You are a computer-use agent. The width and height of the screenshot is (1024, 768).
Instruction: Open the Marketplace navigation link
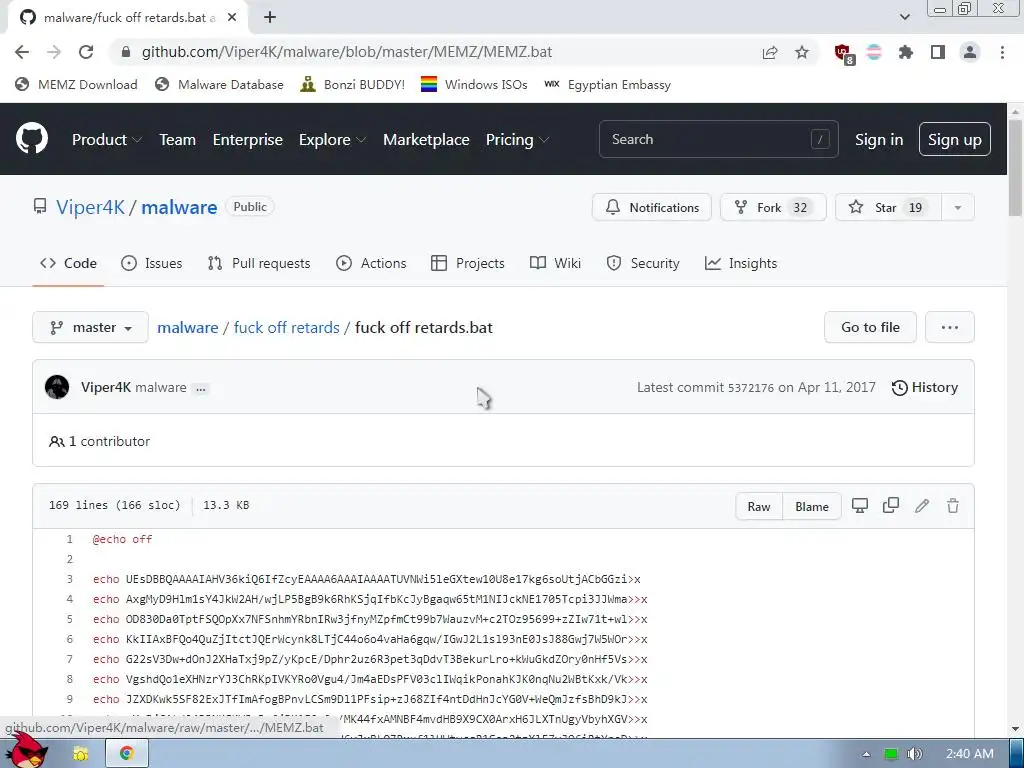point(426,140)
